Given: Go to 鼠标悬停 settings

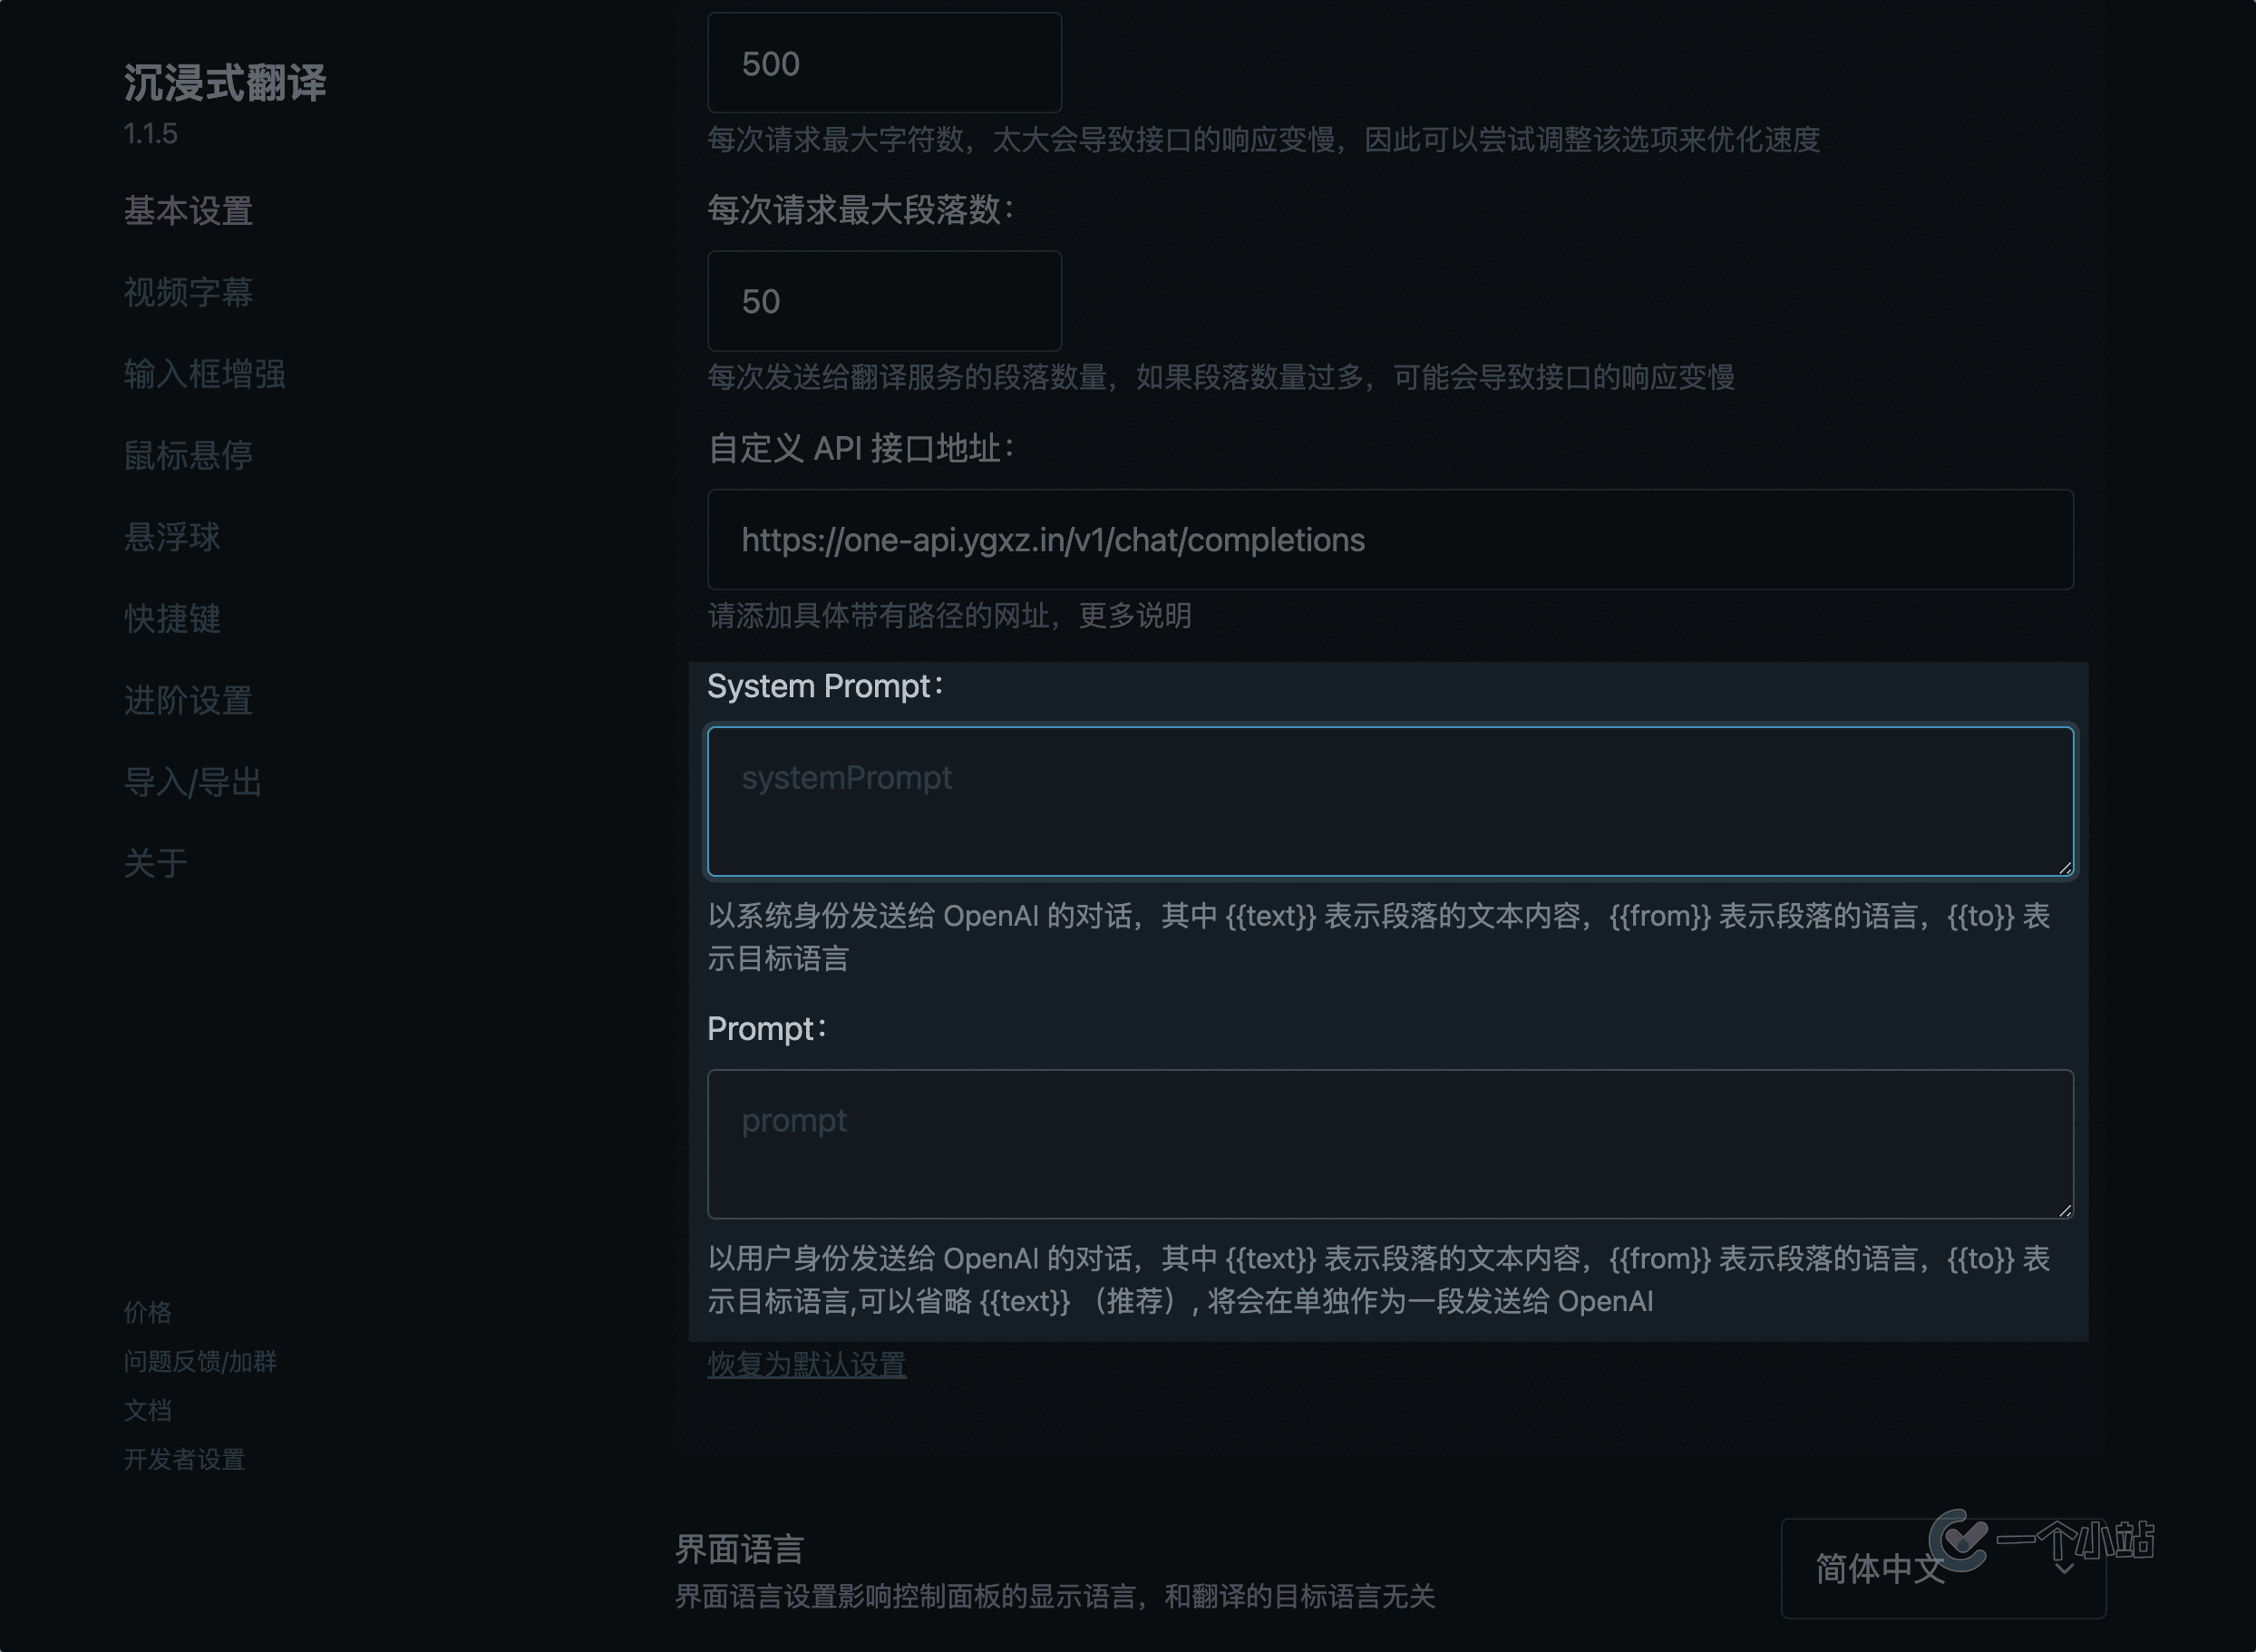Looking at the screenshot, I should (x=188, y=456).
